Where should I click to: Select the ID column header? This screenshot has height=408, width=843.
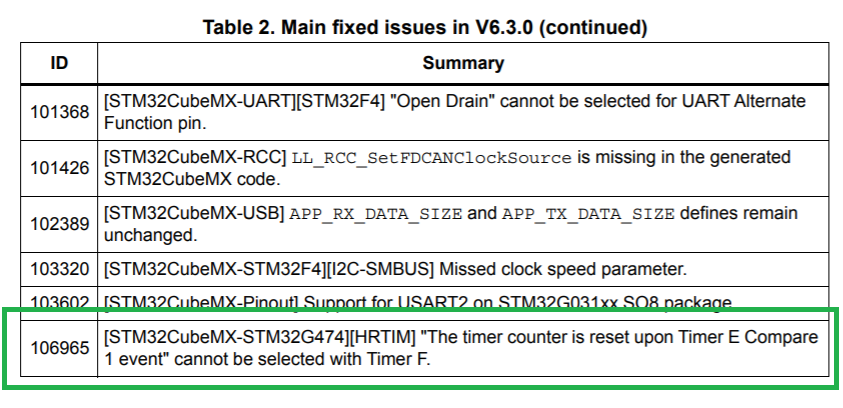(59, 63)
